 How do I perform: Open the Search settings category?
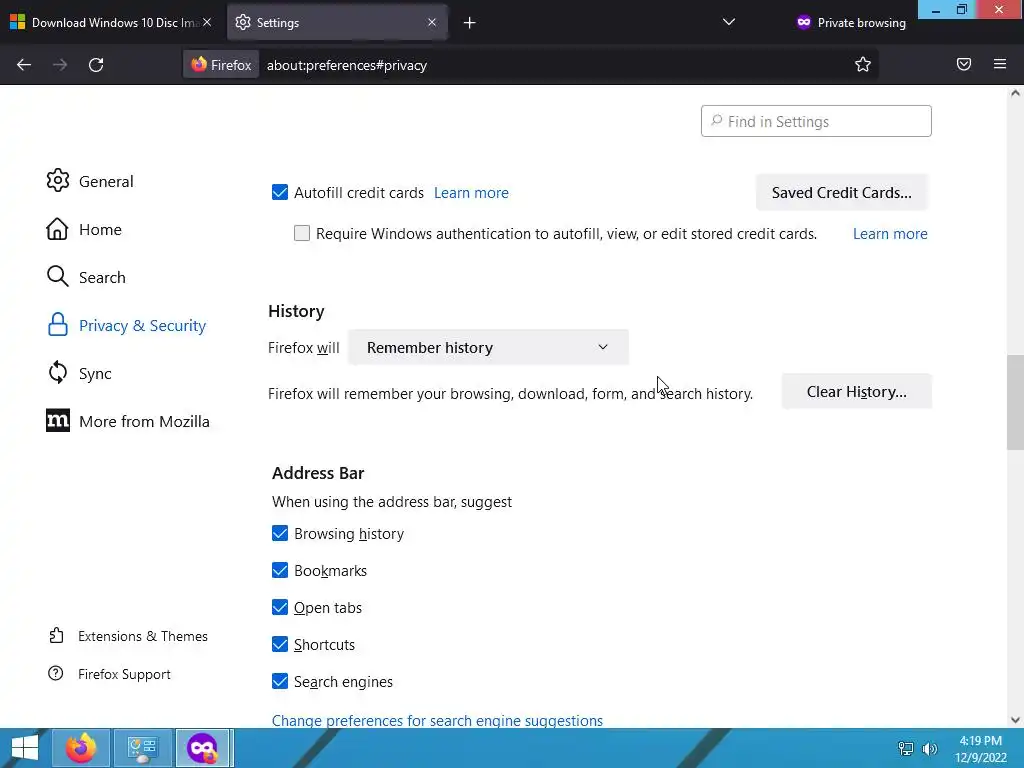[86, 277]
